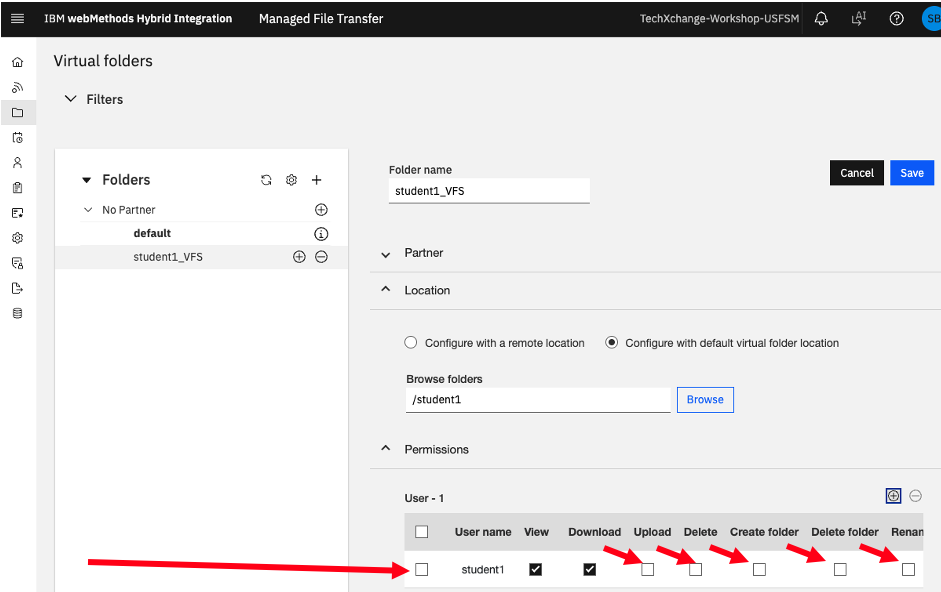Enable Upload permission for student1
The width and height of the screenshot is (941, 592).
point(647,569)
